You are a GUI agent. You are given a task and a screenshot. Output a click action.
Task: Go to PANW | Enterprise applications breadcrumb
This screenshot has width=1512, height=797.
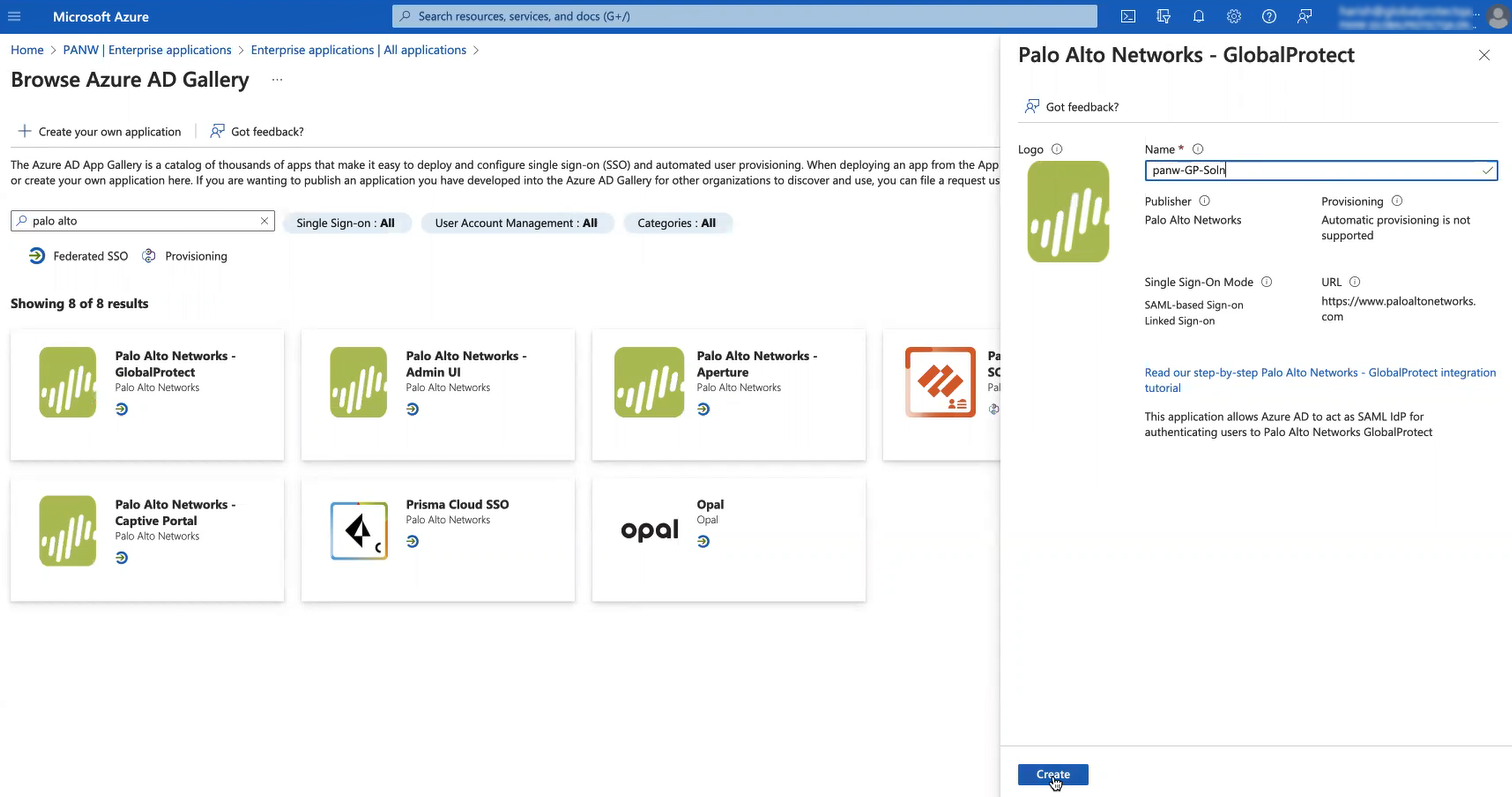[147, 50]
